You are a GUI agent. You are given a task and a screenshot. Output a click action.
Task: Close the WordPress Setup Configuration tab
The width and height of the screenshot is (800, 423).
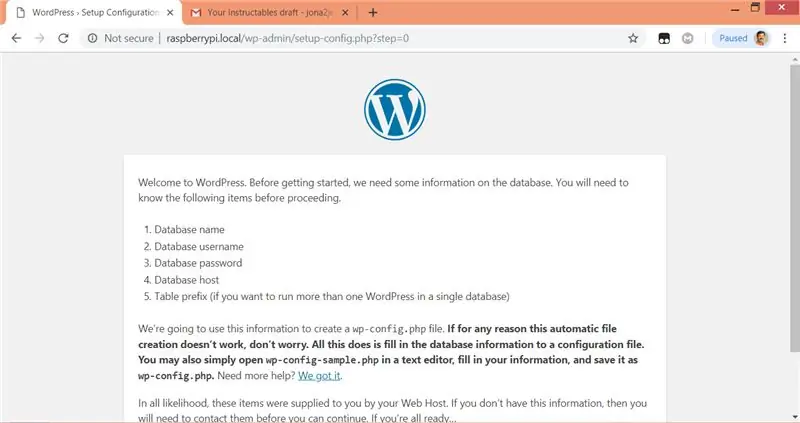(170, 13)
